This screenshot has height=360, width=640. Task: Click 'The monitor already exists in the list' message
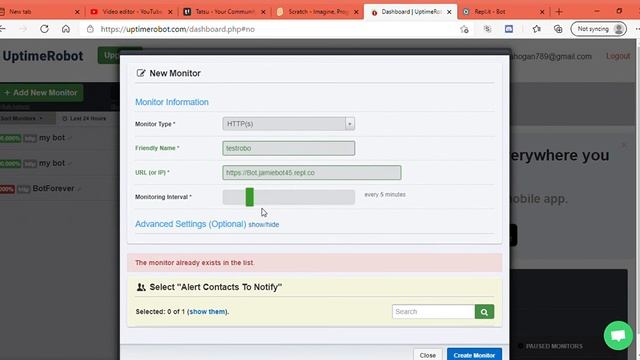194,262
